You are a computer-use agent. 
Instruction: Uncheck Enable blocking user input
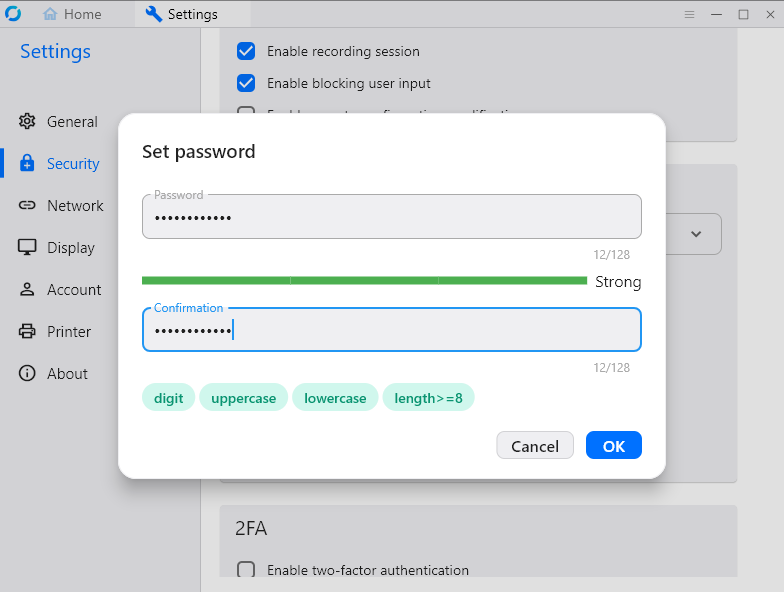coord(246,83)
